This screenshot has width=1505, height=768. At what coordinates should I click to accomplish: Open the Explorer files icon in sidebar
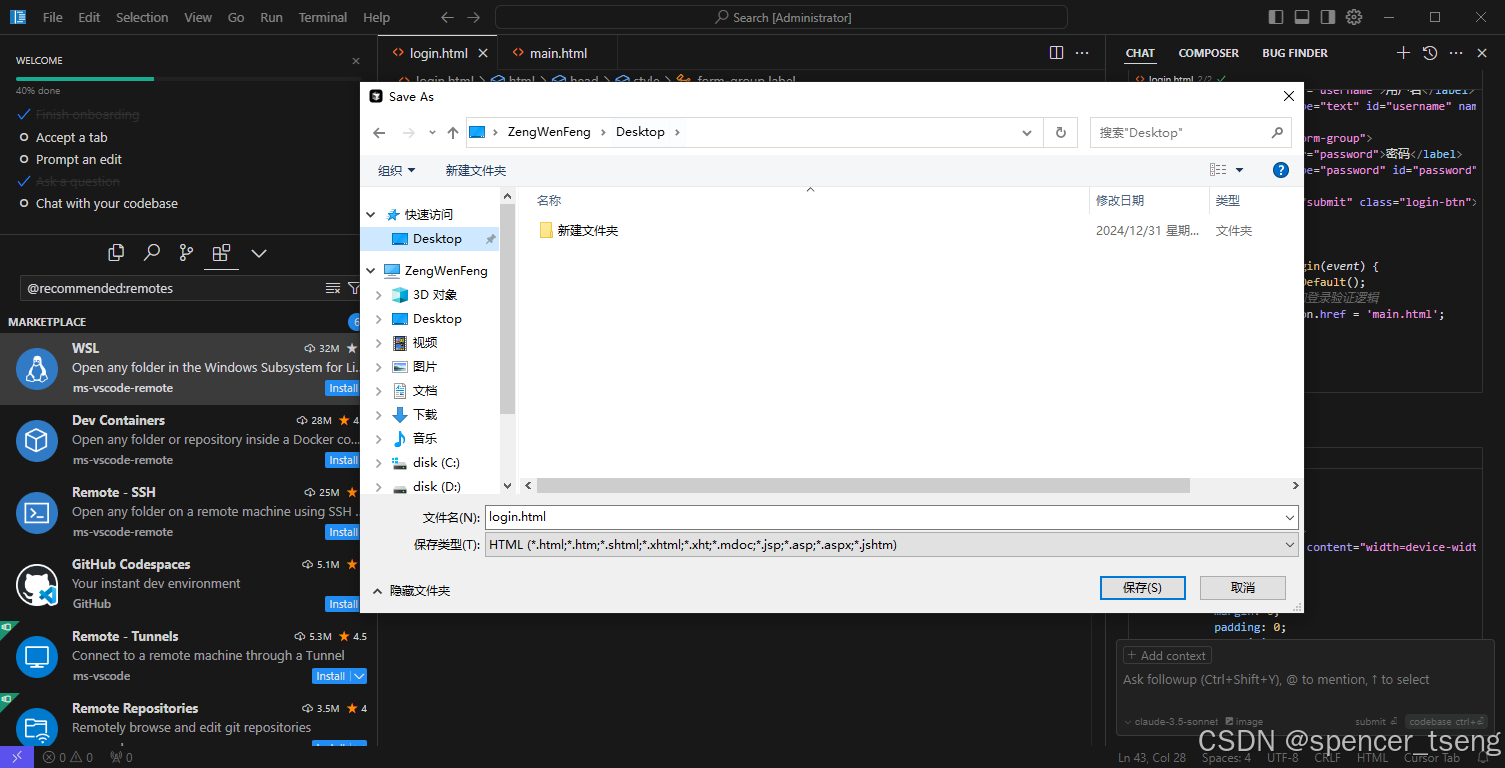pos(116,253)
